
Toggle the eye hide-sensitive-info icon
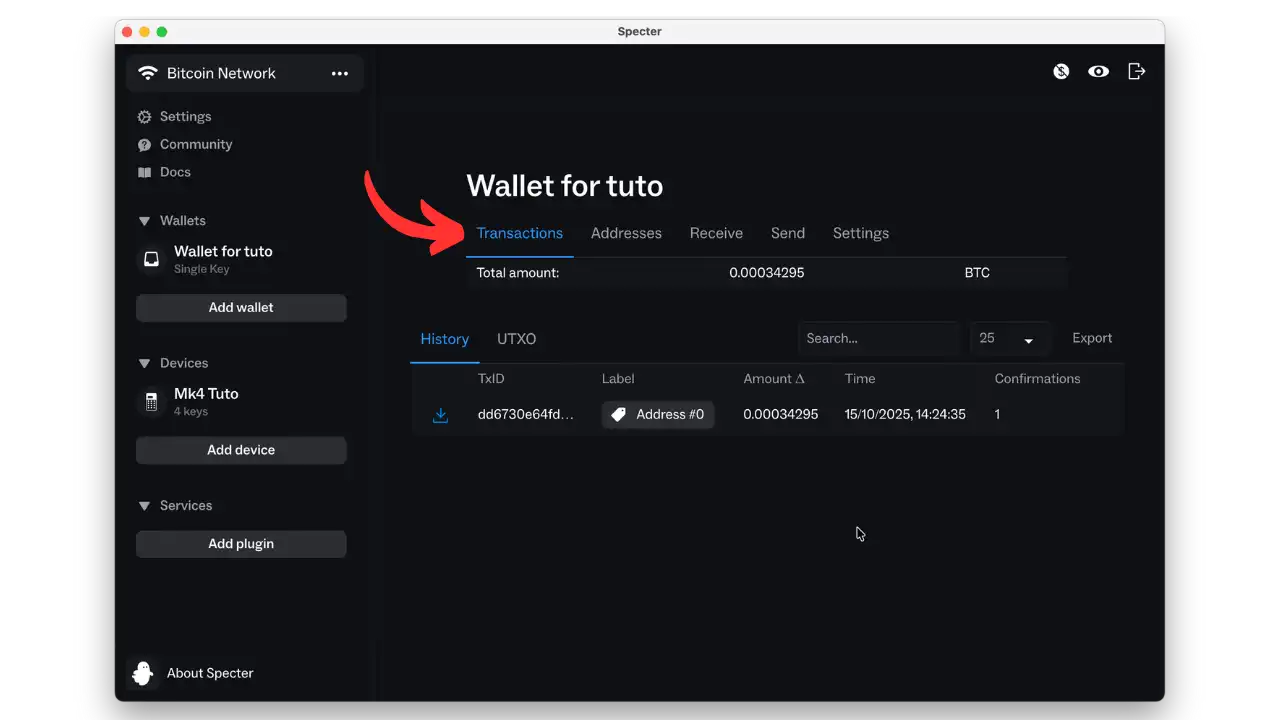point(1098,71)
